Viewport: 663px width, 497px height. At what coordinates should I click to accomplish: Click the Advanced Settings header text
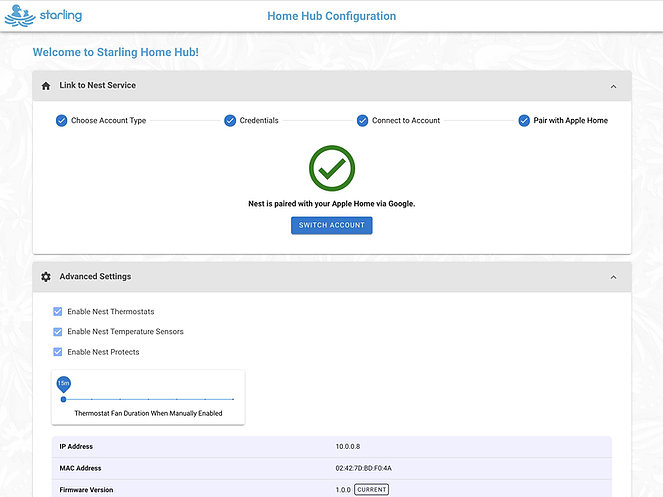pos(95,277)
